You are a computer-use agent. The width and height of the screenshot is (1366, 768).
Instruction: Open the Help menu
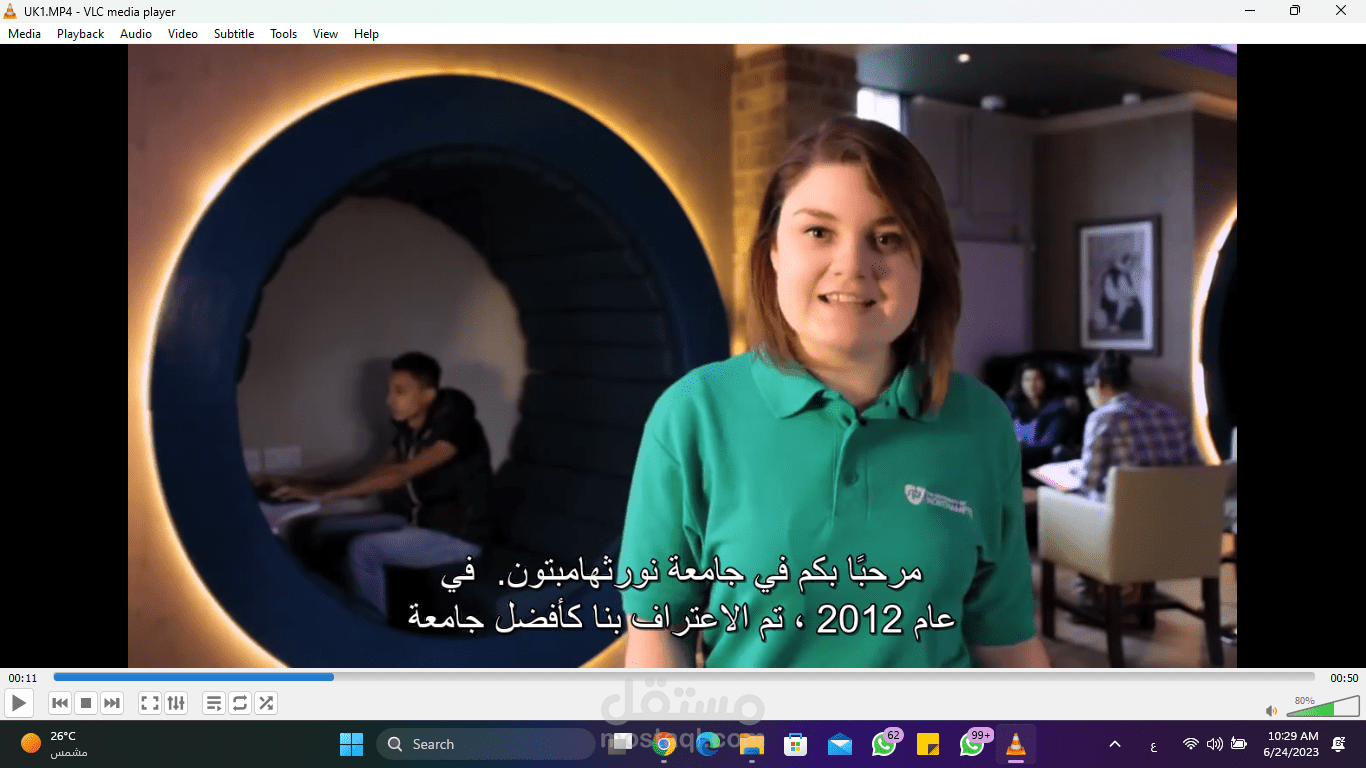(367, 34)
